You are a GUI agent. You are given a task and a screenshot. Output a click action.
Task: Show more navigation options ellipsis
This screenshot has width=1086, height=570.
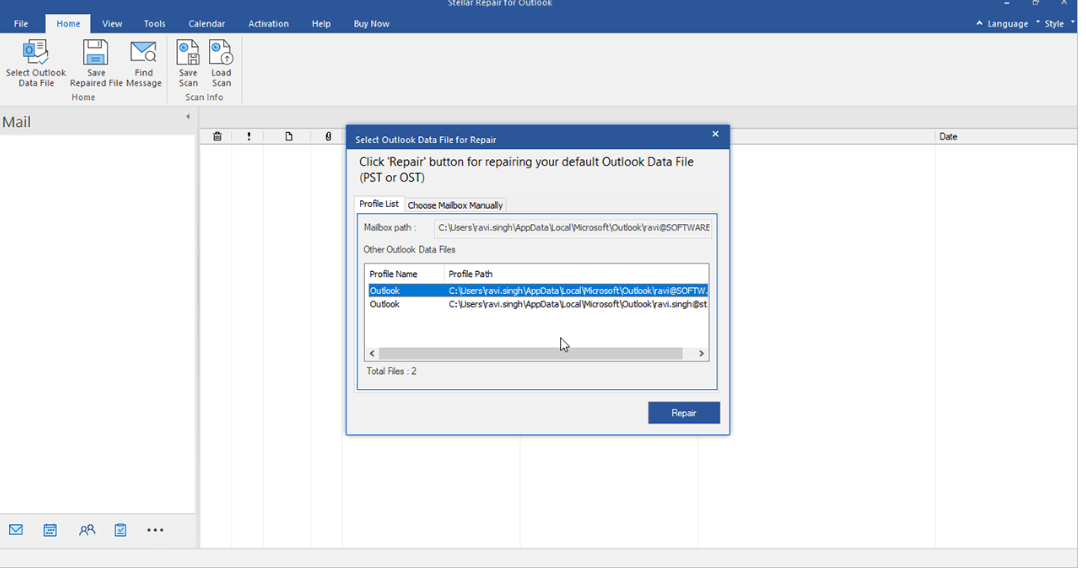(155, 530)
